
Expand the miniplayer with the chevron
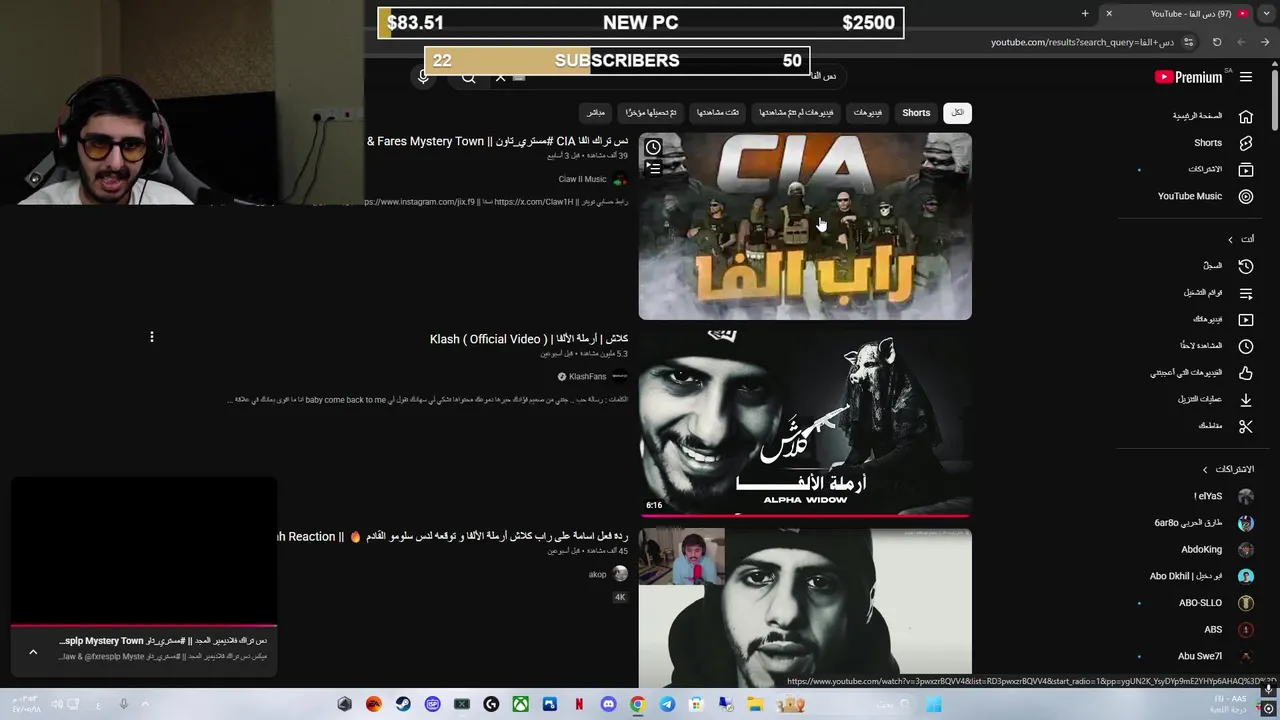click(x=33, y=652)
